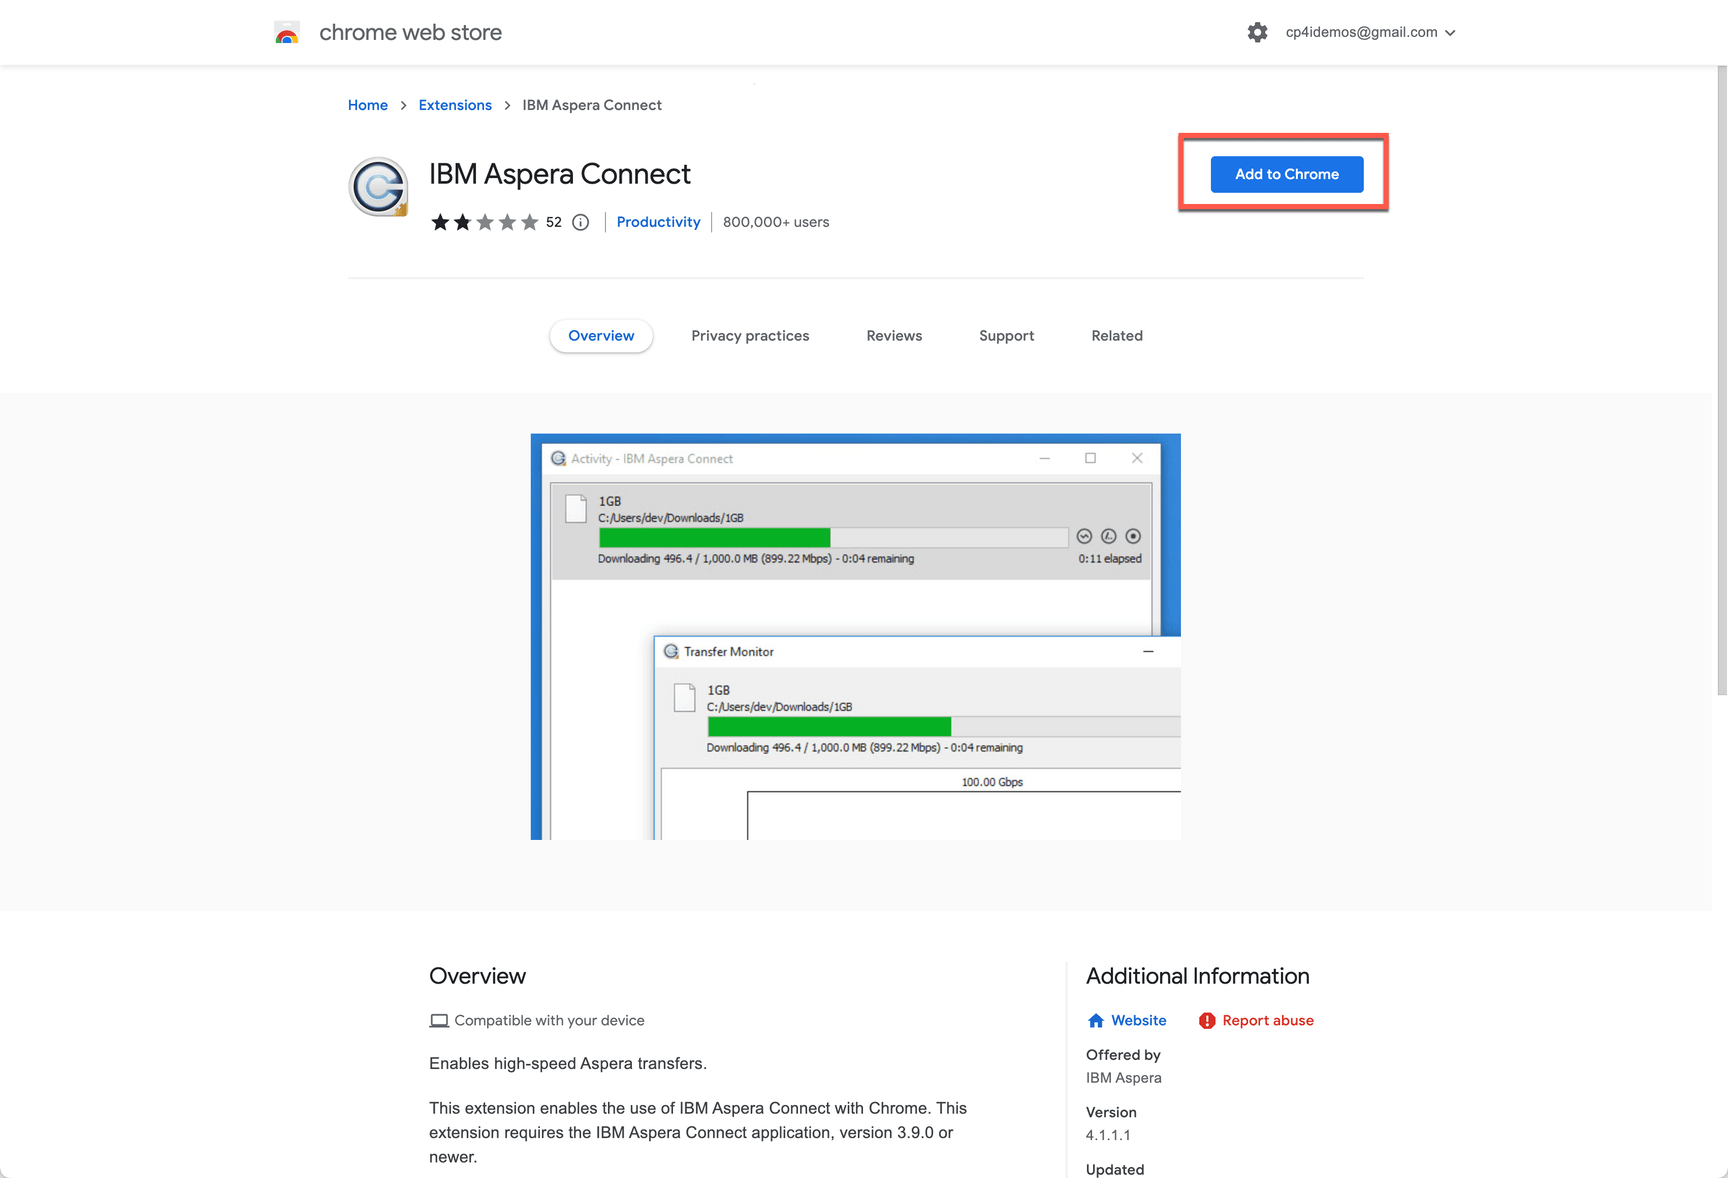This screenshot has height=1178, width=1728.
Task: Open the settings gear icon
Action: pyautogui.click(x=1257, y=32)
